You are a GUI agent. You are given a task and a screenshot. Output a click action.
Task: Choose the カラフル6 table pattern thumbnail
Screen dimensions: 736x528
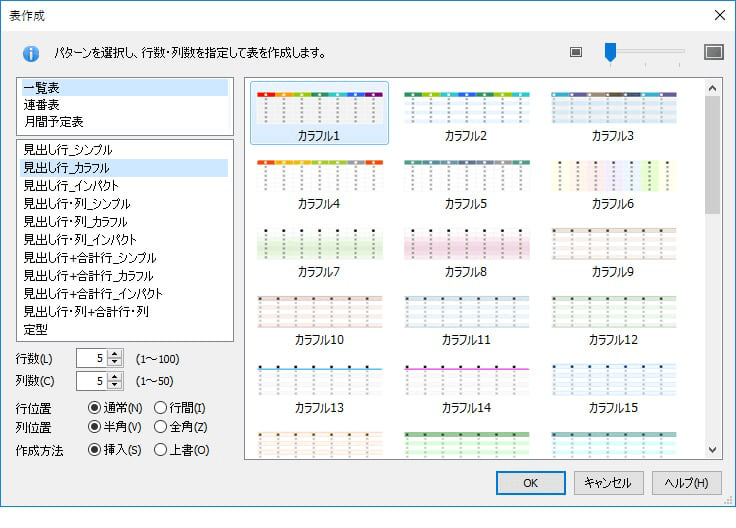click(x=613, y=181)
